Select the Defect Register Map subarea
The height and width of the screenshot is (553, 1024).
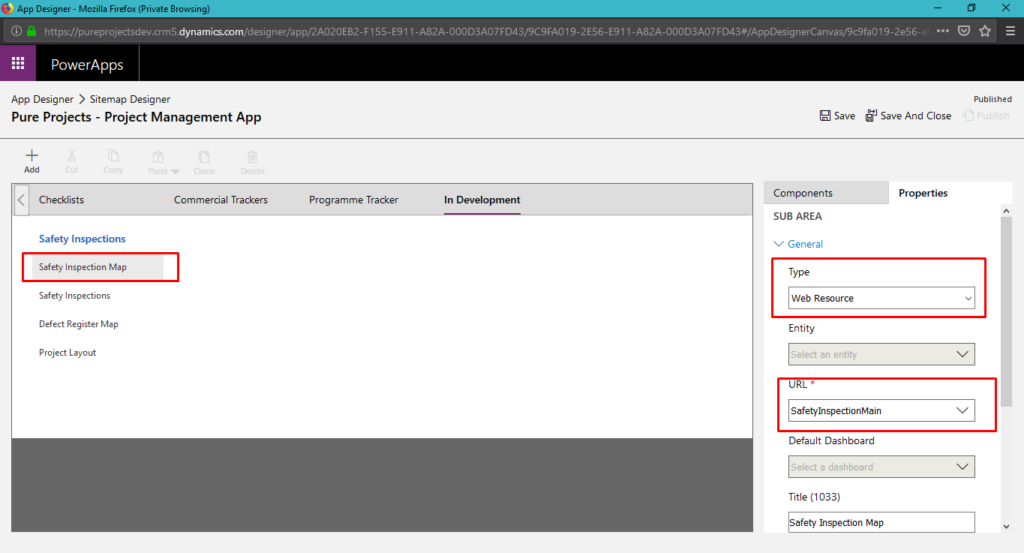pos(78,324)
